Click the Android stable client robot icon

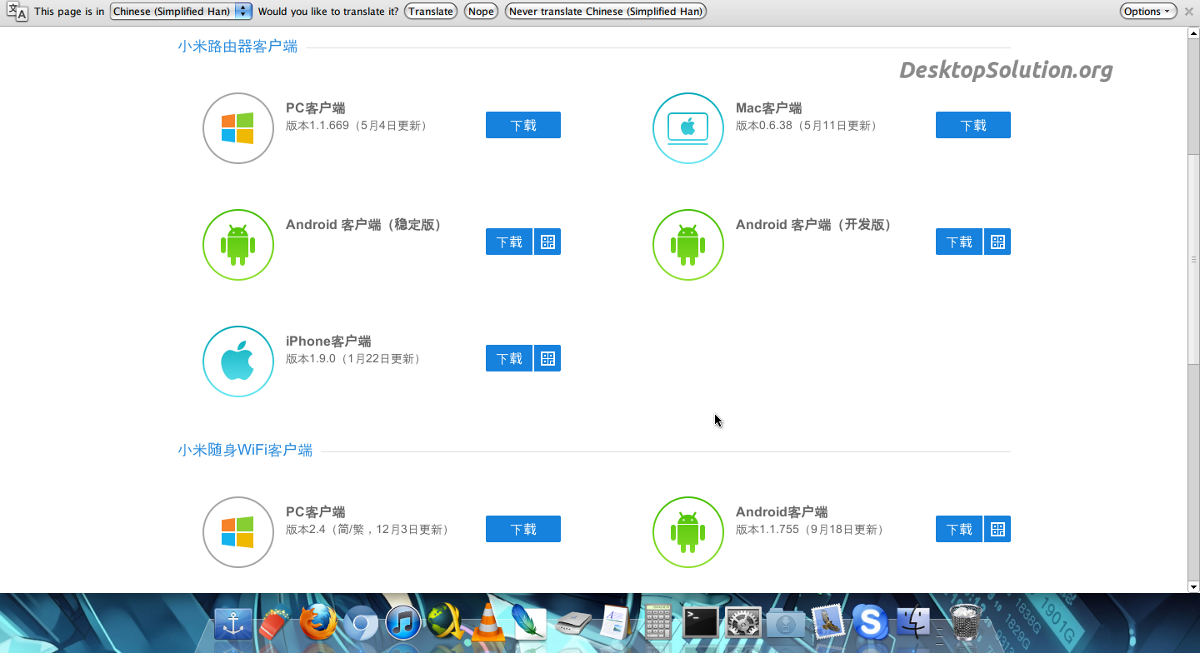point(238,245)
